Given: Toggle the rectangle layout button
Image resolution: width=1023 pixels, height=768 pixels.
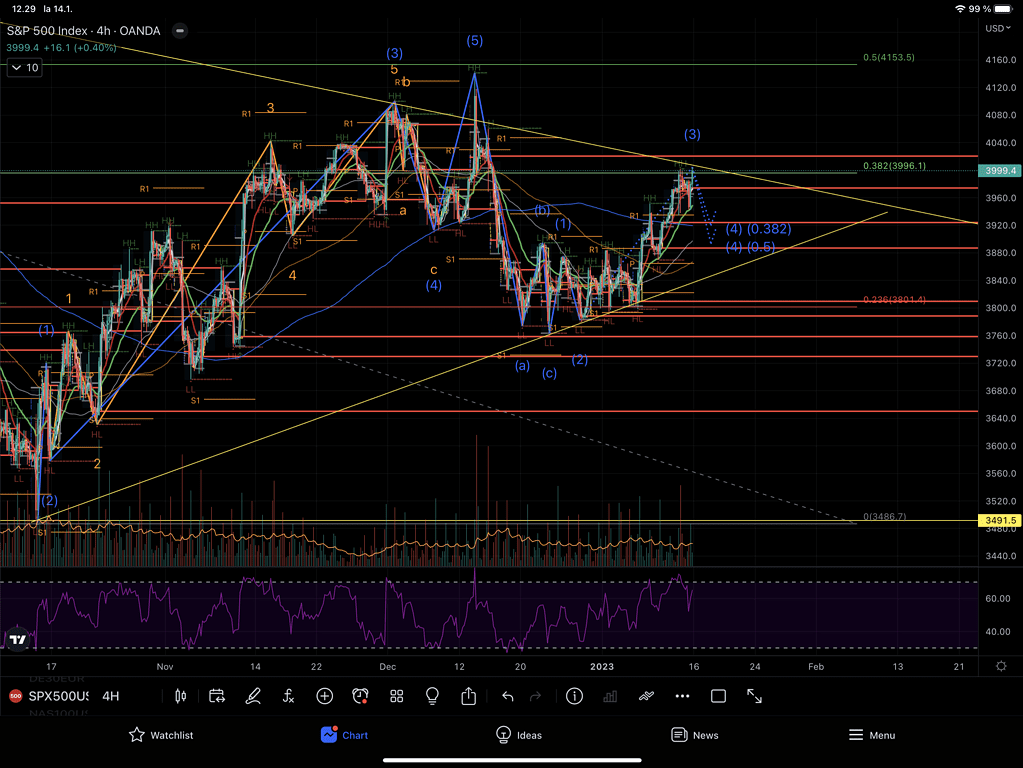Looking at the screenshot, I should coord(718,696).
